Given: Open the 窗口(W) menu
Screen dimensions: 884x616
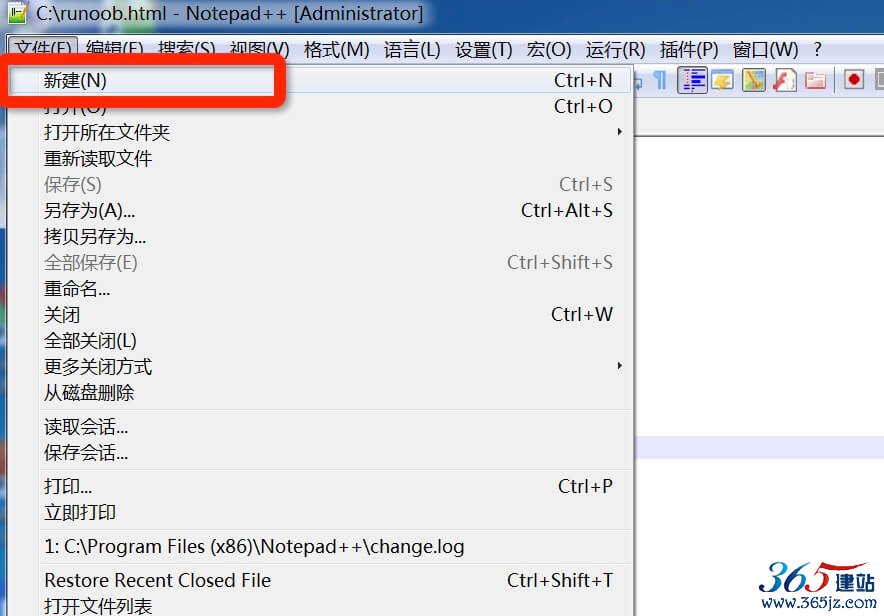Looking at the screenshot, I should (x=766, y=50).
